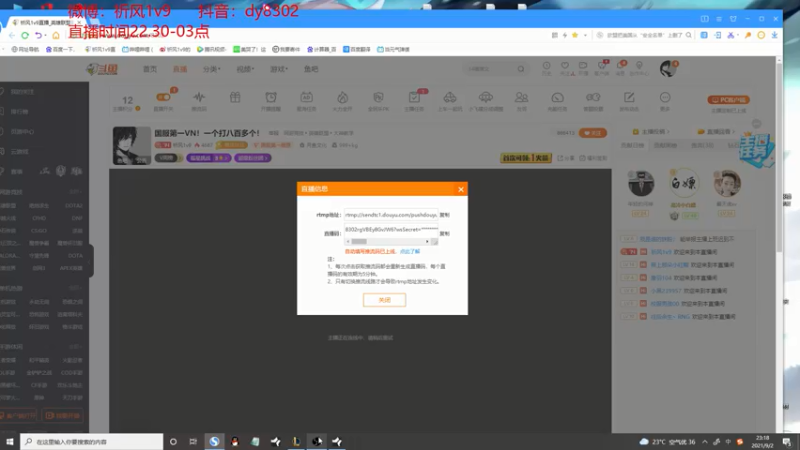Image resolution: width=800 pixels, height=450 pixels.
Task: Copy the rtmp address via 复制
Action: coord(445,215)
